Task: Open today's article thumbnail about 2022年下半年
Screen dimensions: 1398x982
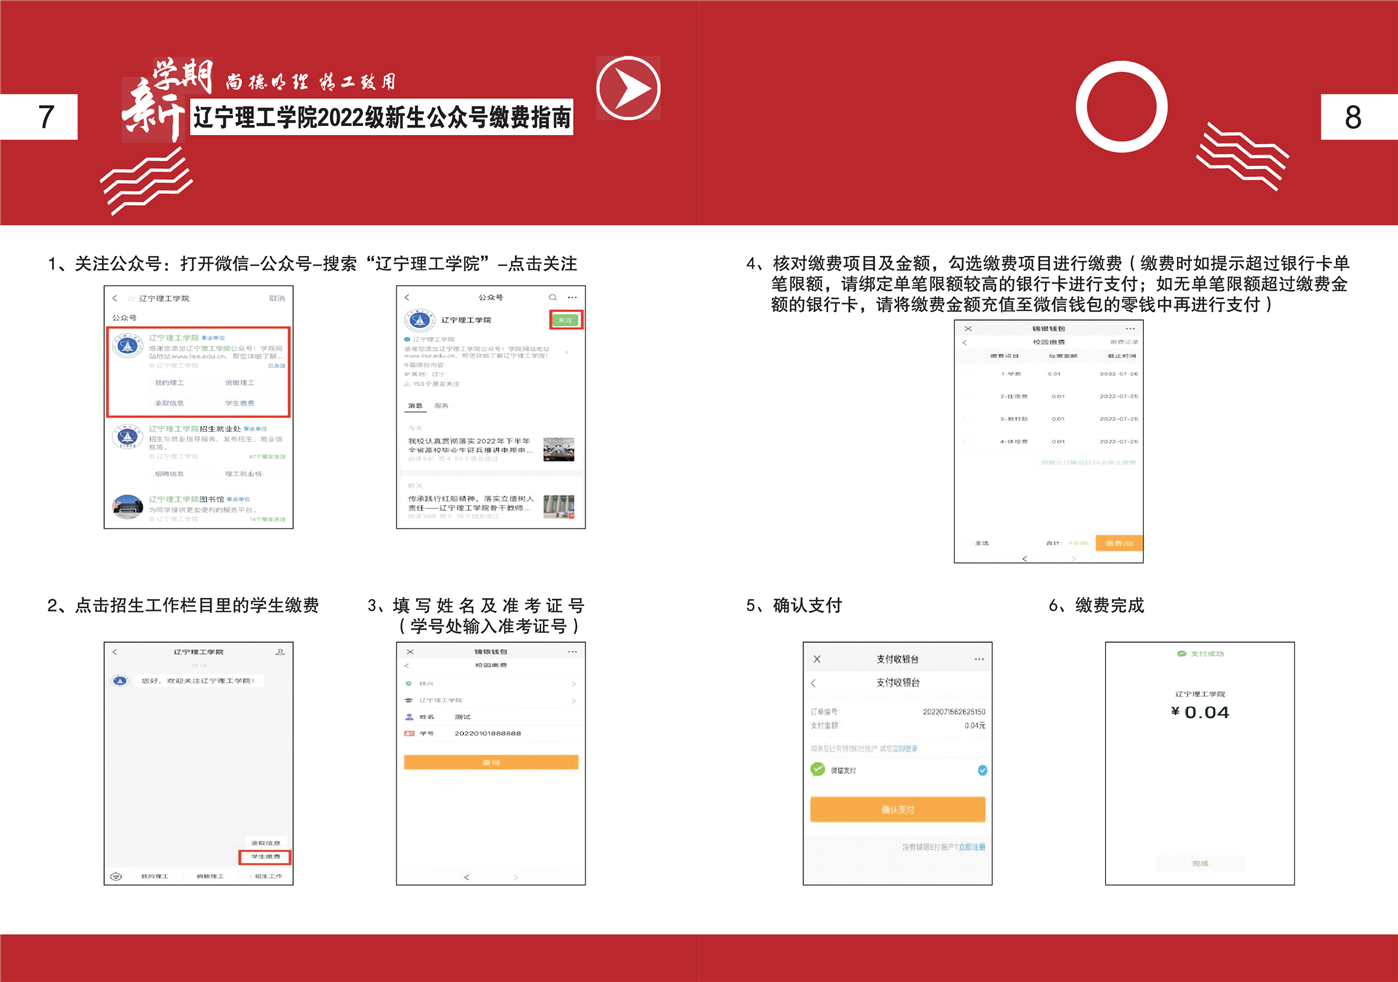Action: pos(558,449)
